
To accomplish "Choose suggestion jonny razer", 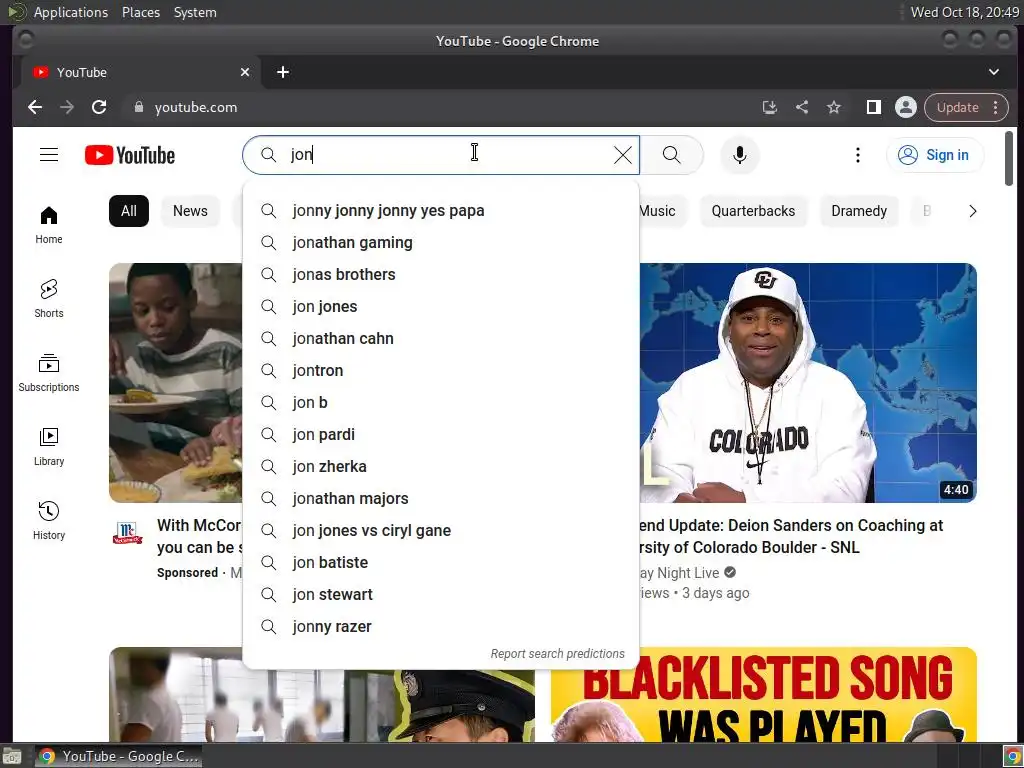I will tap(441, 627).
